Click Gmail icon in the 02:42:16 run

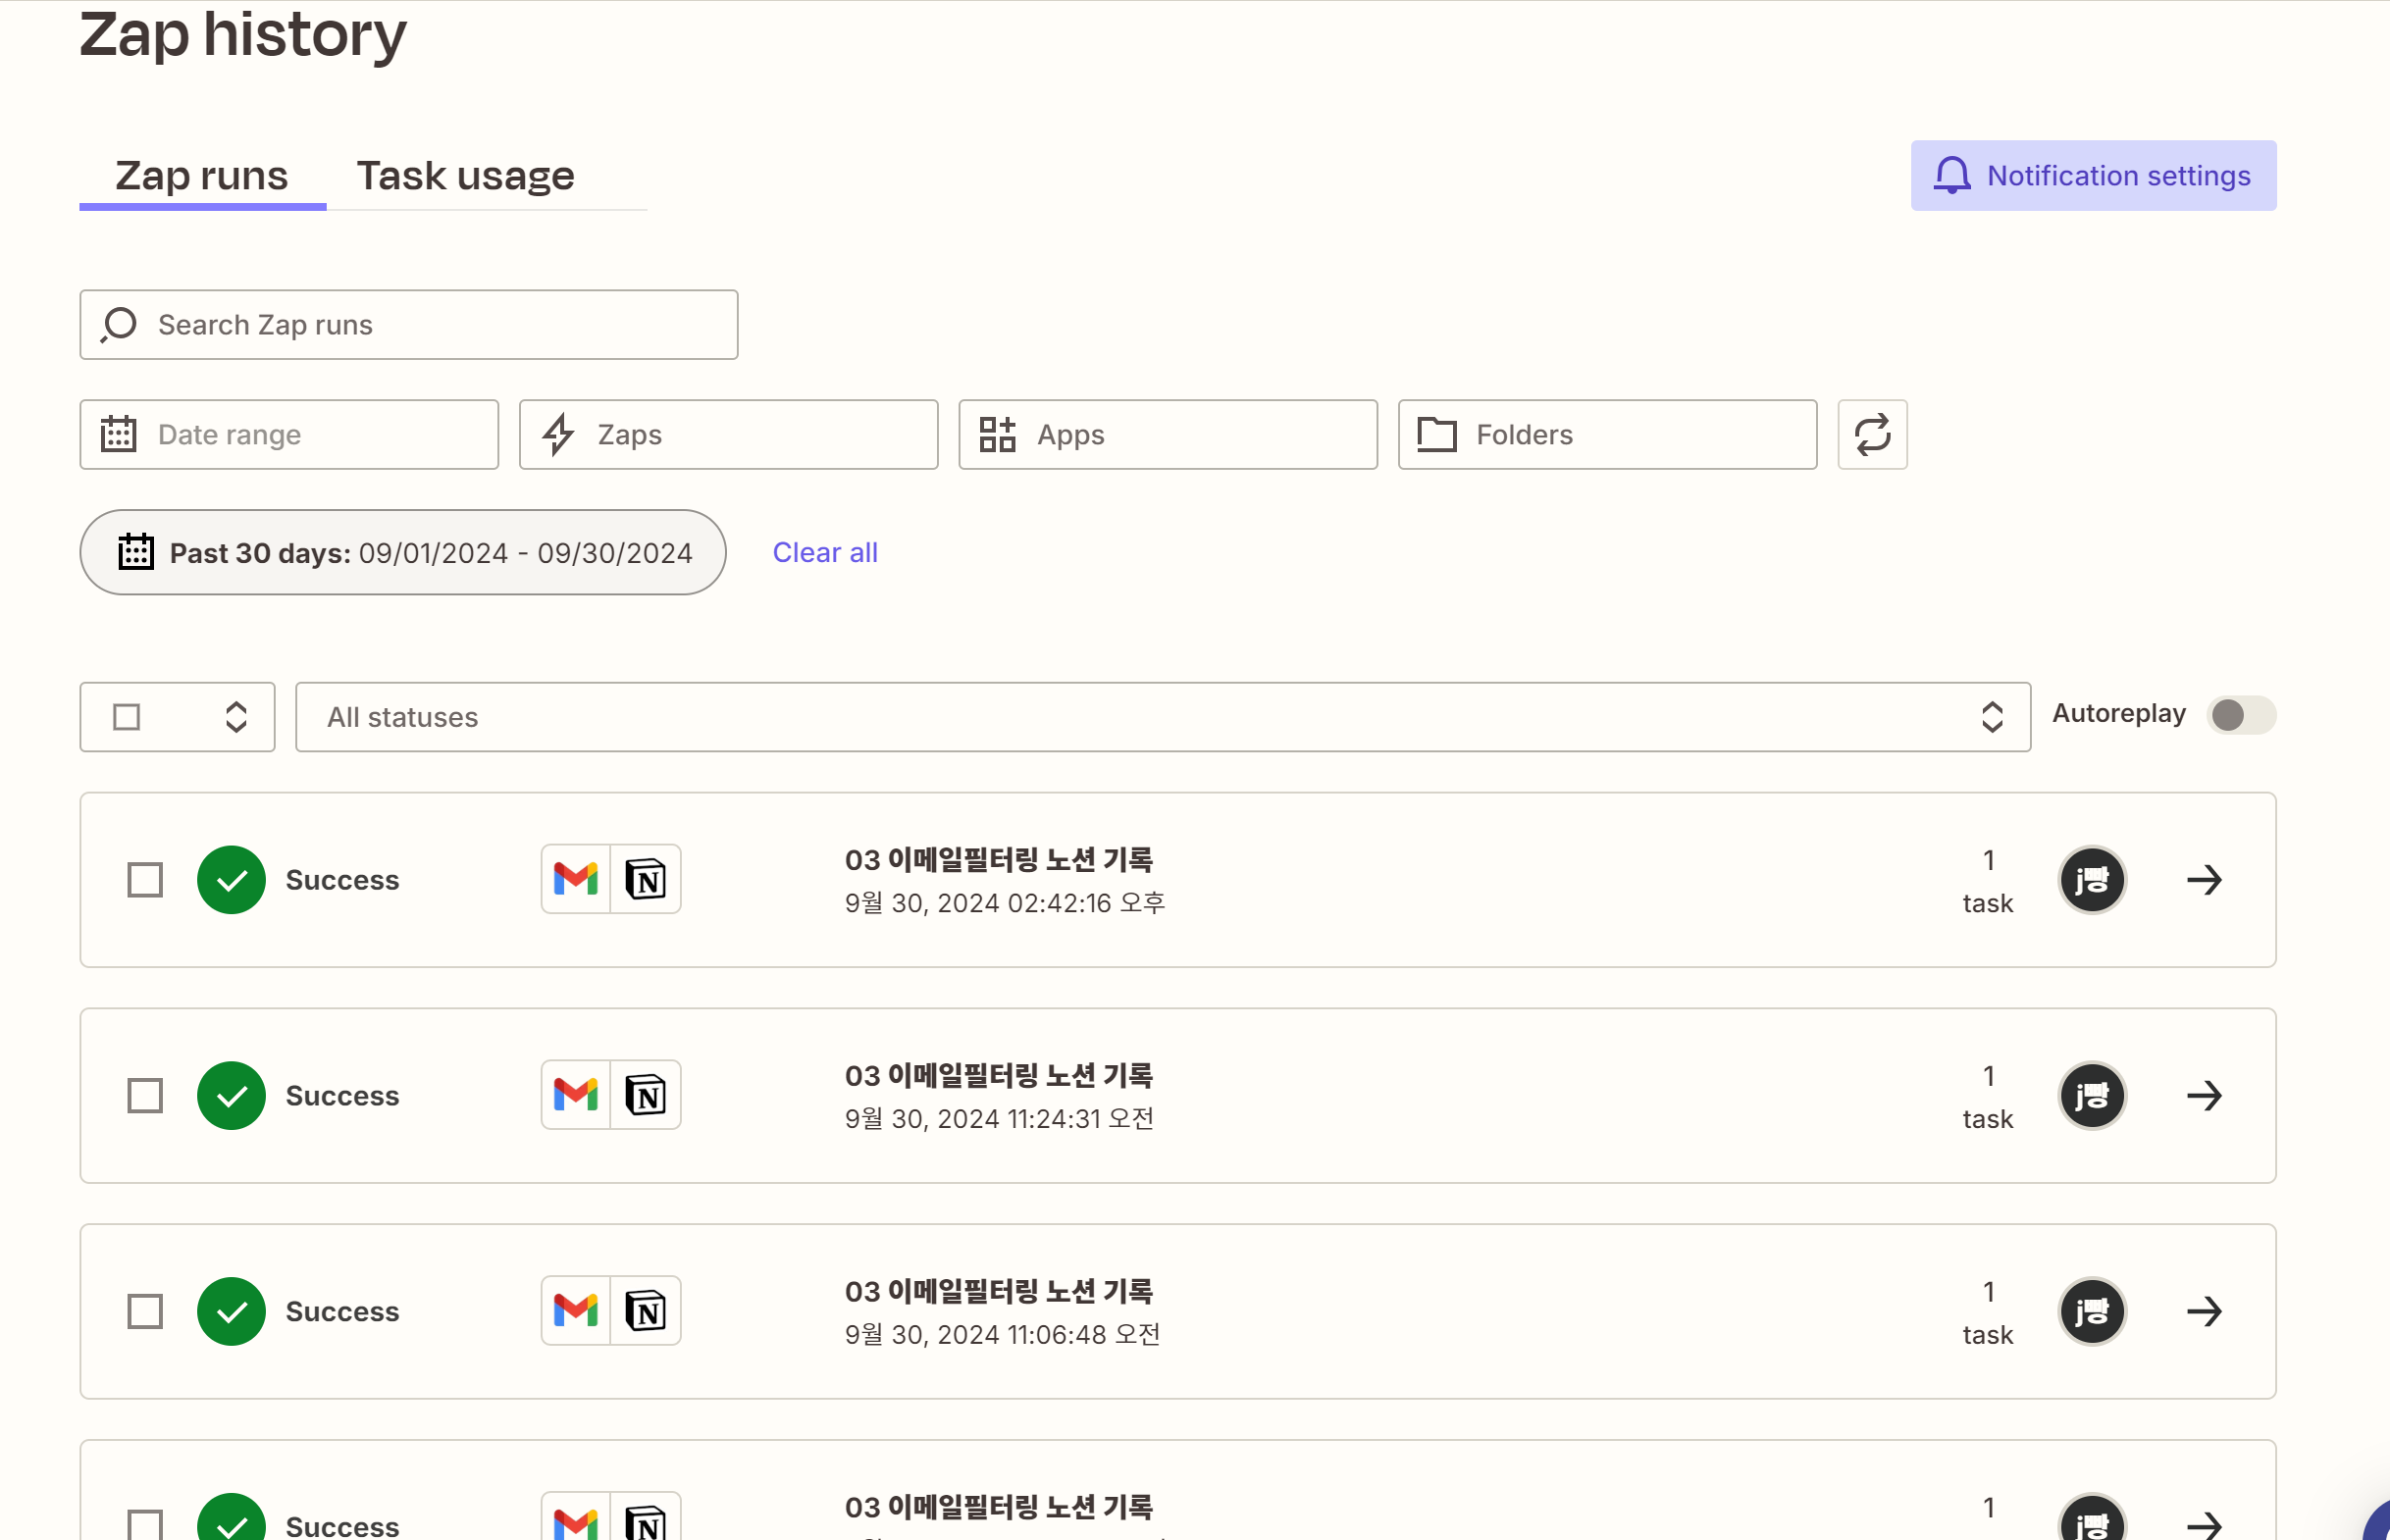tap(576, 879)
